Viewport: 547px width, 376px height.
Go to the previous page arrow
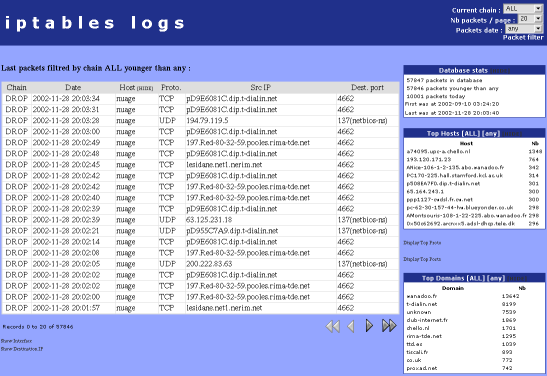(x=351, y=326)
